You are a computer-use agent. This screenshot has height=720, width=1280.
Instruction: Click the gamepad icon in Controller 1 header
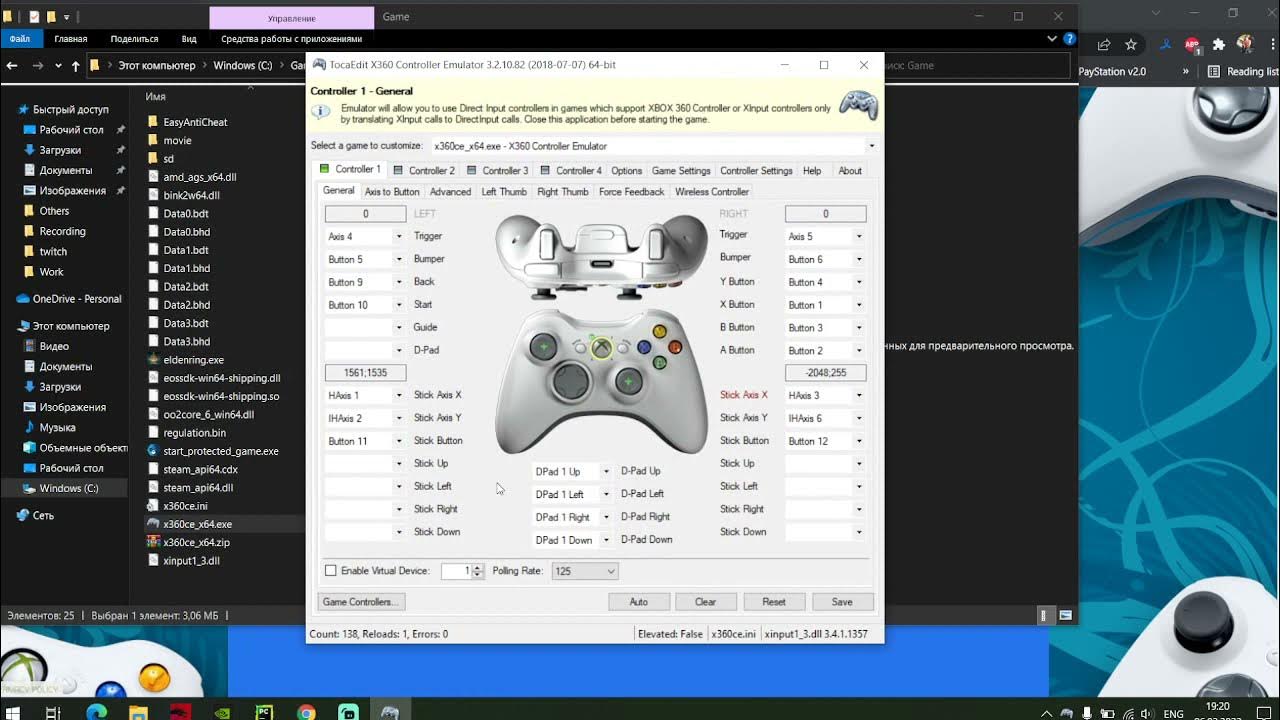(858, 105)
